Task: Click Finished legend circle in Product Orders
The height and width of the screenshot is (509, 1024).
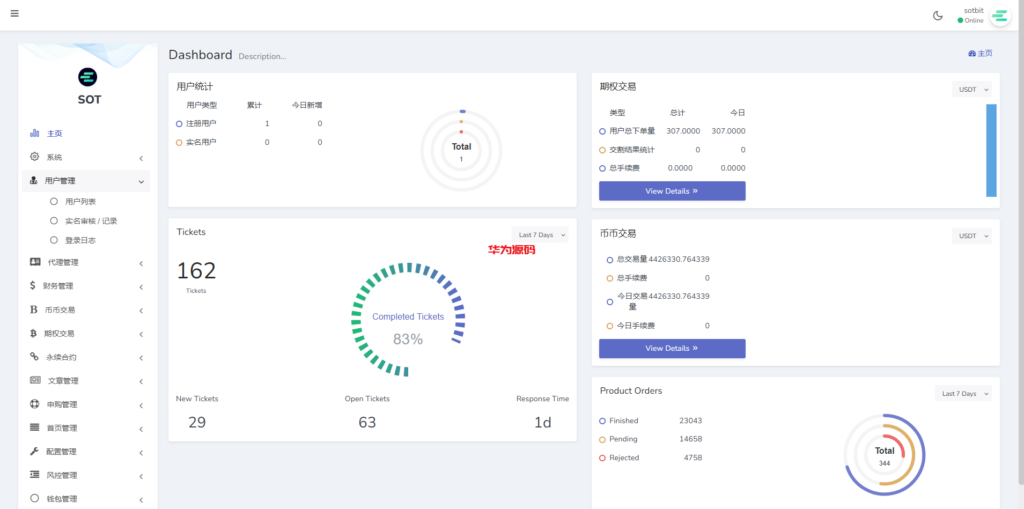Action: (x=602, y=421)
